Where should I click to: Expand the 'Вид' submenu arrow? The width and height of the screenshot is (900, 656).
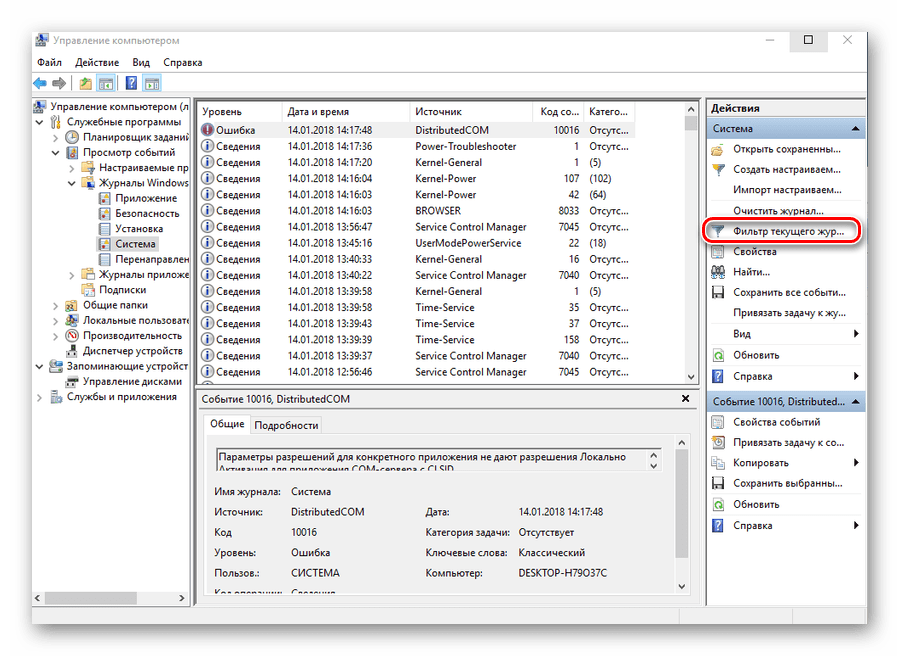coord(855,333)
